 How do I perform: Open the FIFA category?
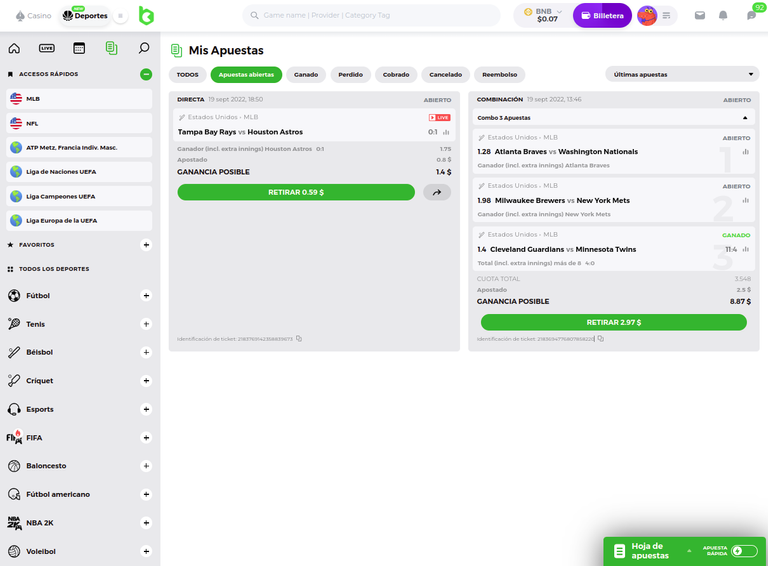click(34, 438)
